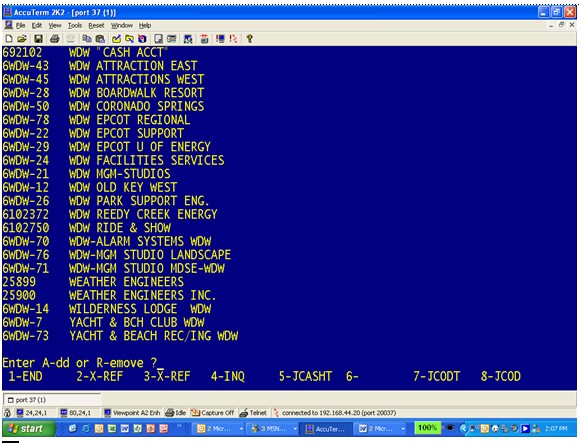The image size is (581, 444).
Task: Click the Copy icon in toolbar
Action: click(x=87, y=39)
